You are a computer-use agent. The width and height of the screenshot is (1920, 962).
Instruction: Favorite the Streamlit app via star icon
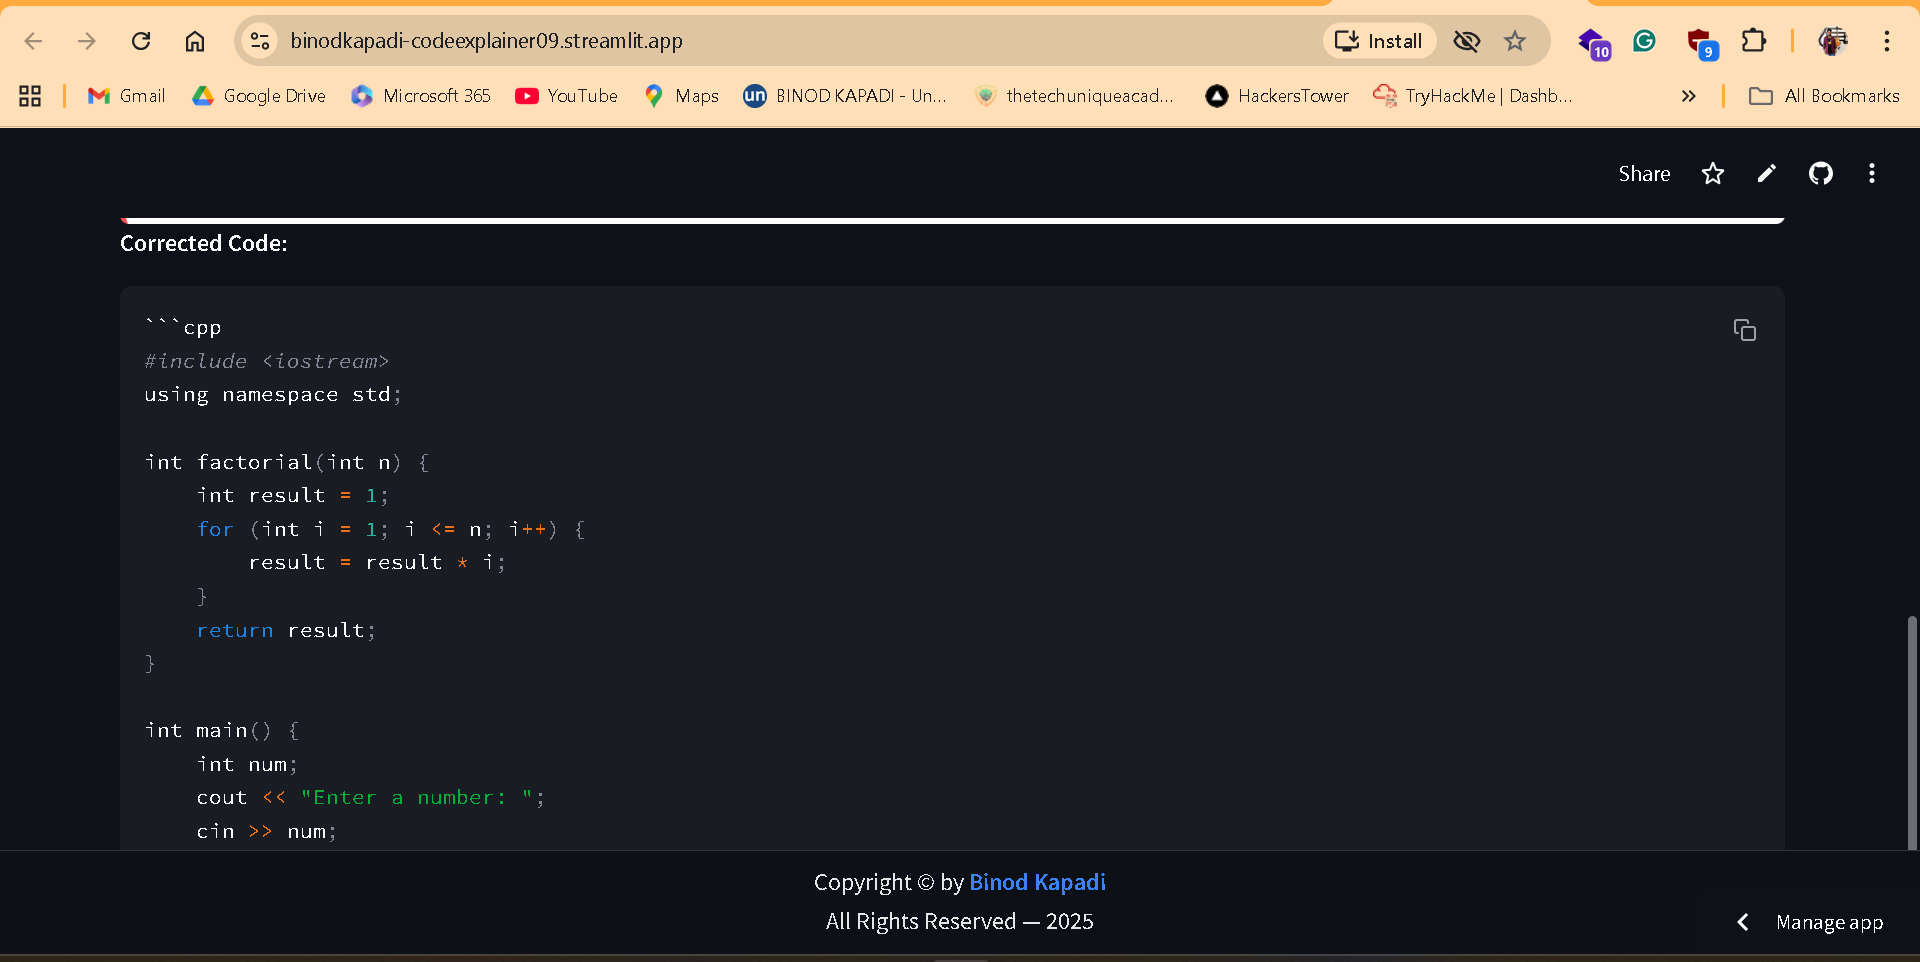tap(1713, 173)
